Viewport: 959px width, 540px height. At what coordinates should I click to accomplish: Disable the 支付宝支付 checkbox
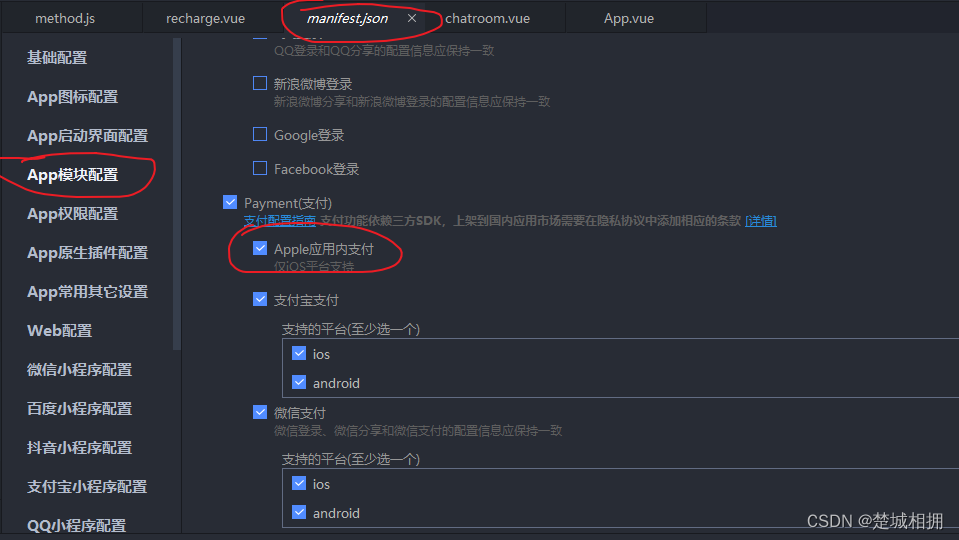click(260, 299)
